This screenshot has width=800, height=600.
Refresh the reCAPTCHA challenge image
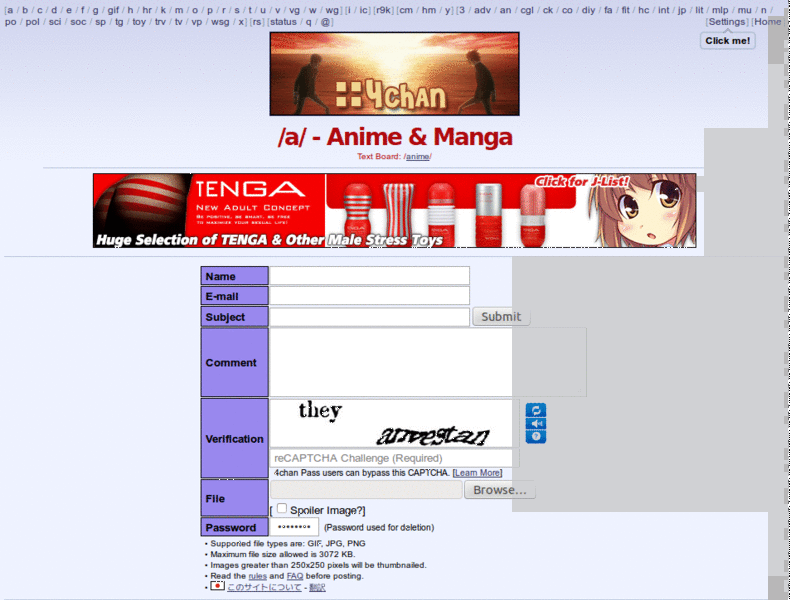pos(536,410)
